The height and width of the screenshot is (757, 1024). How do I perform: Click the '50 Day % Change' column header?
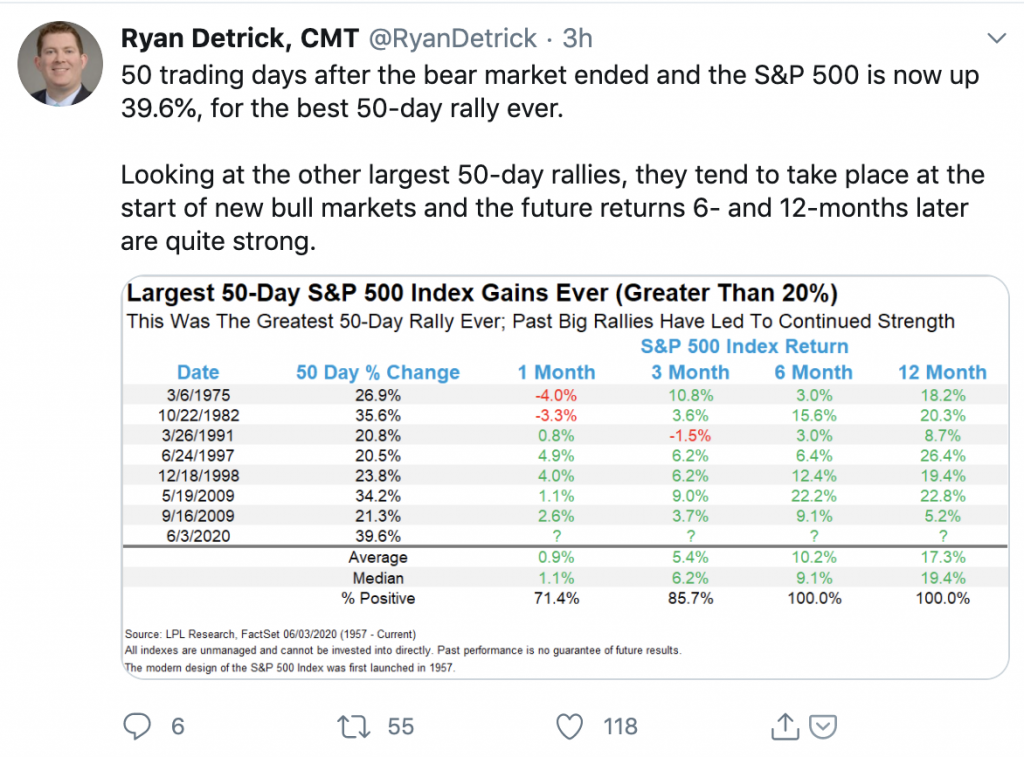click(378, 372)
